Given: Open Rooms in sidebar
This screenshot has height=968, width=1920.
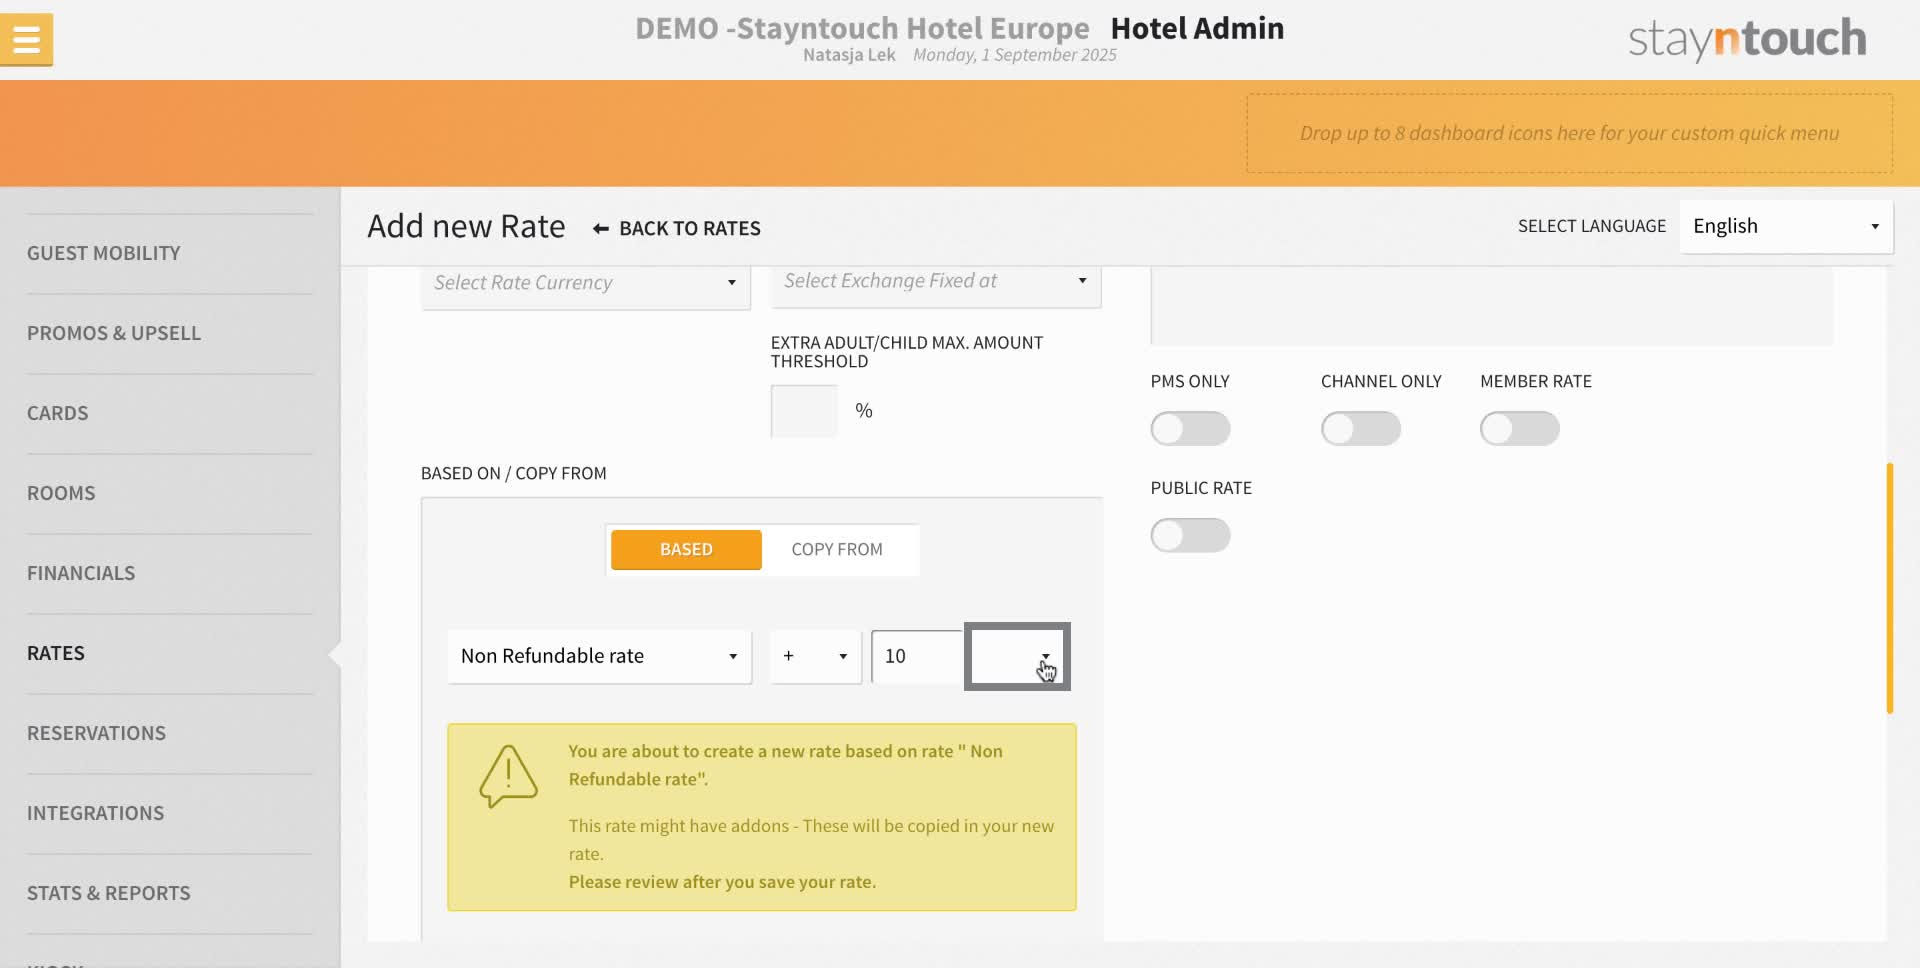Looking at the screenshot, I should coord(61,494).
